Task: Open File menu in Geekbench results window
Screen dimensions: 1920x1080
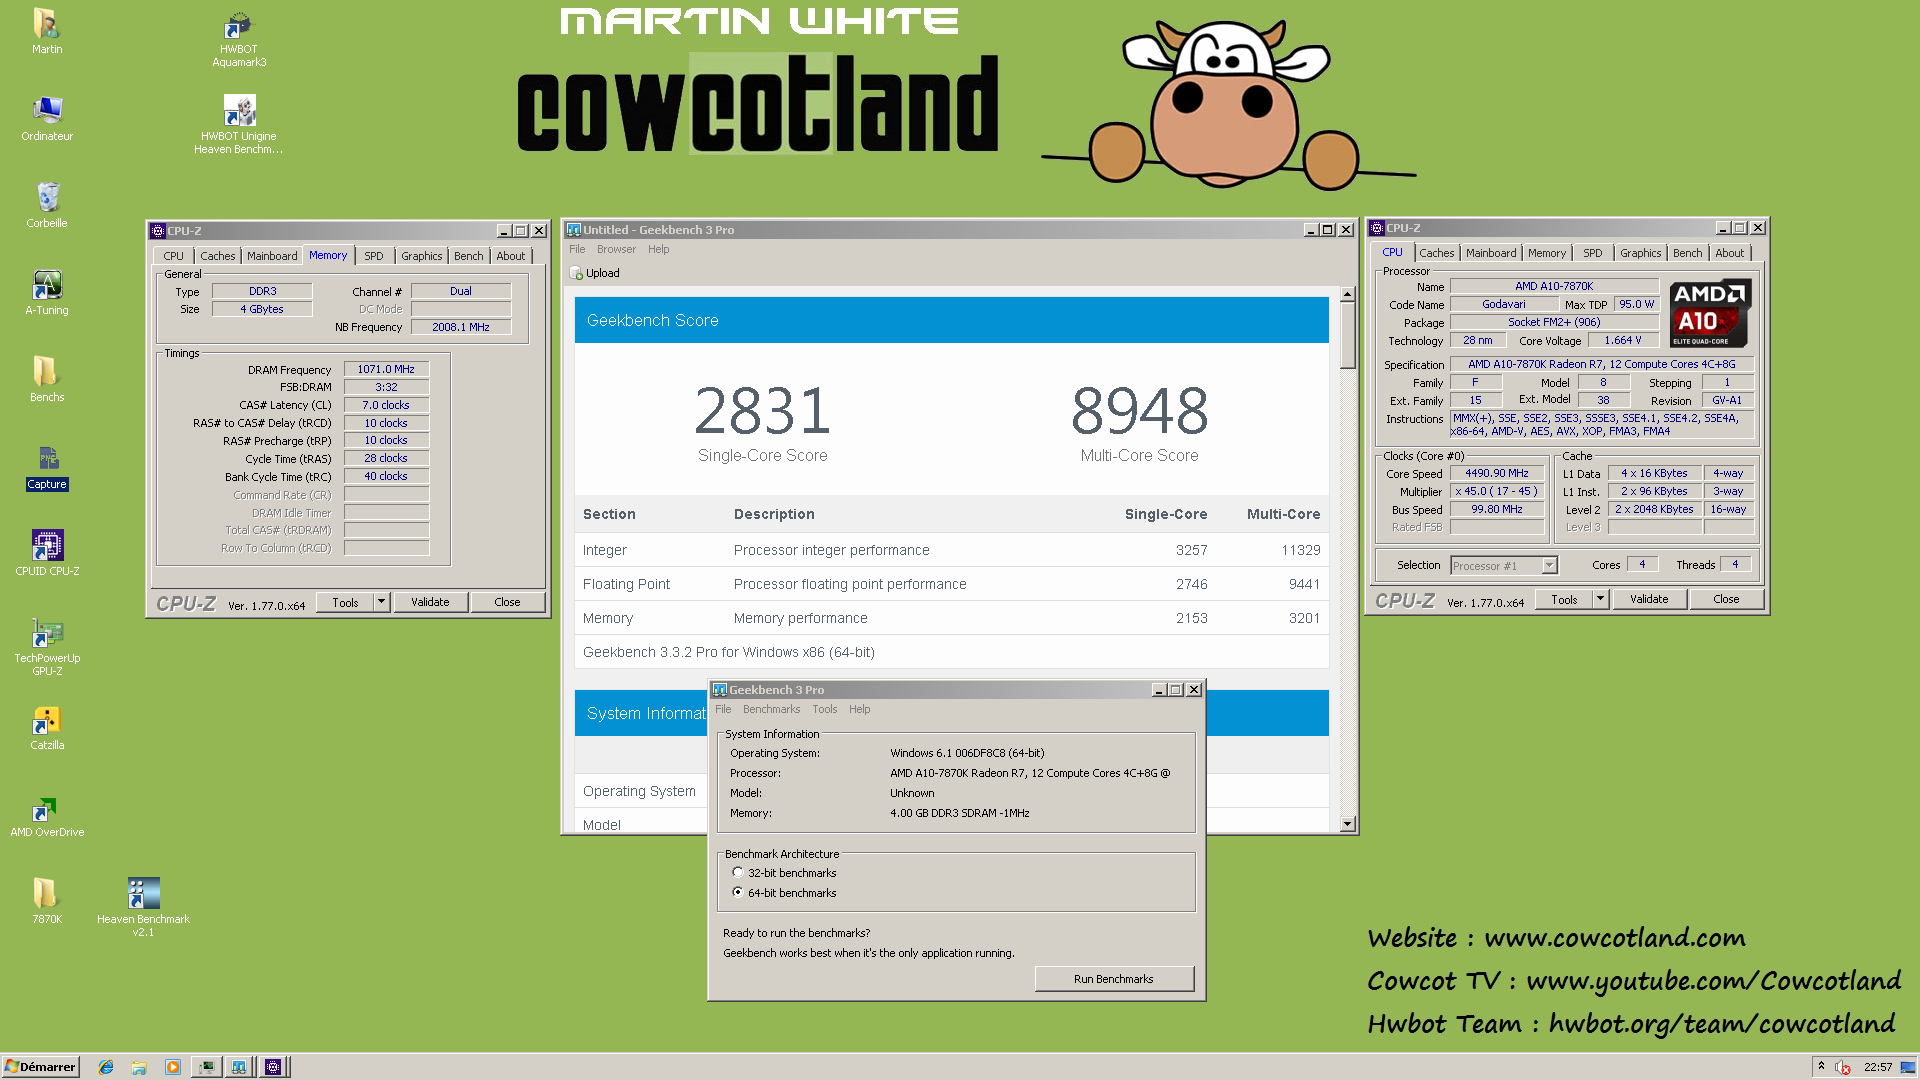Action: click(x=577, y=249)
